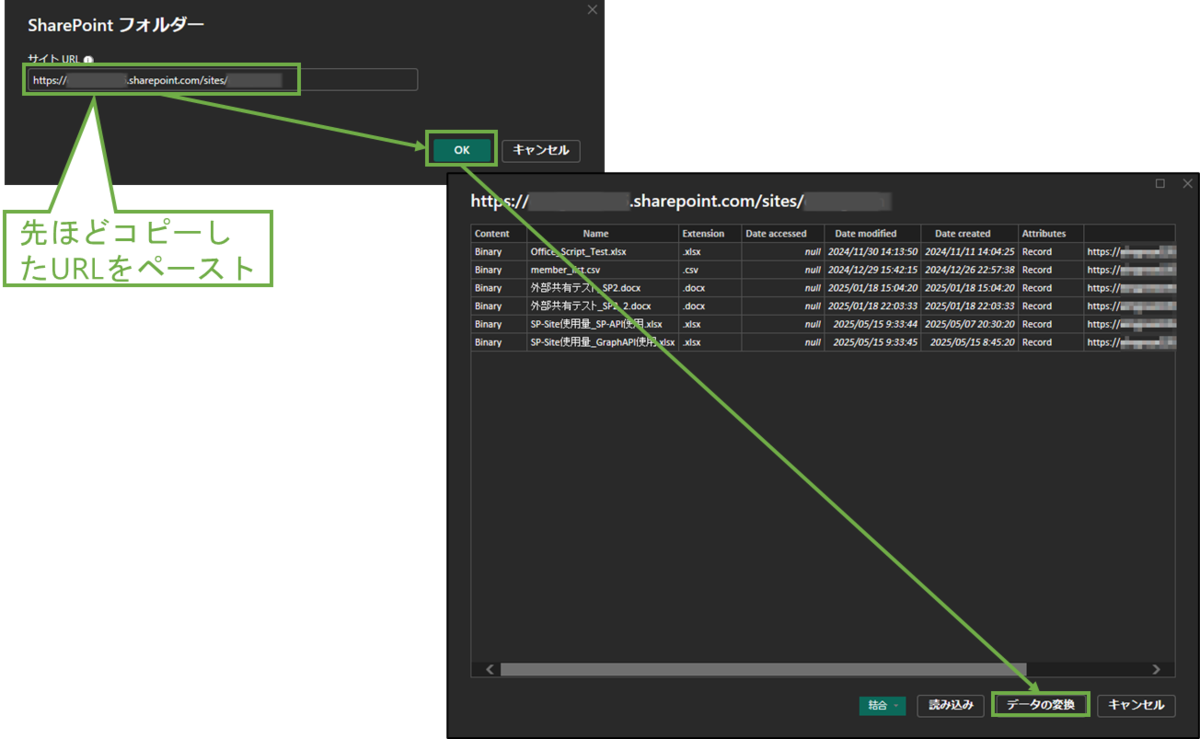Select member_list.csv file name cell
Viewport: 1200px width, 739px height.
click(x=602, y=270)
